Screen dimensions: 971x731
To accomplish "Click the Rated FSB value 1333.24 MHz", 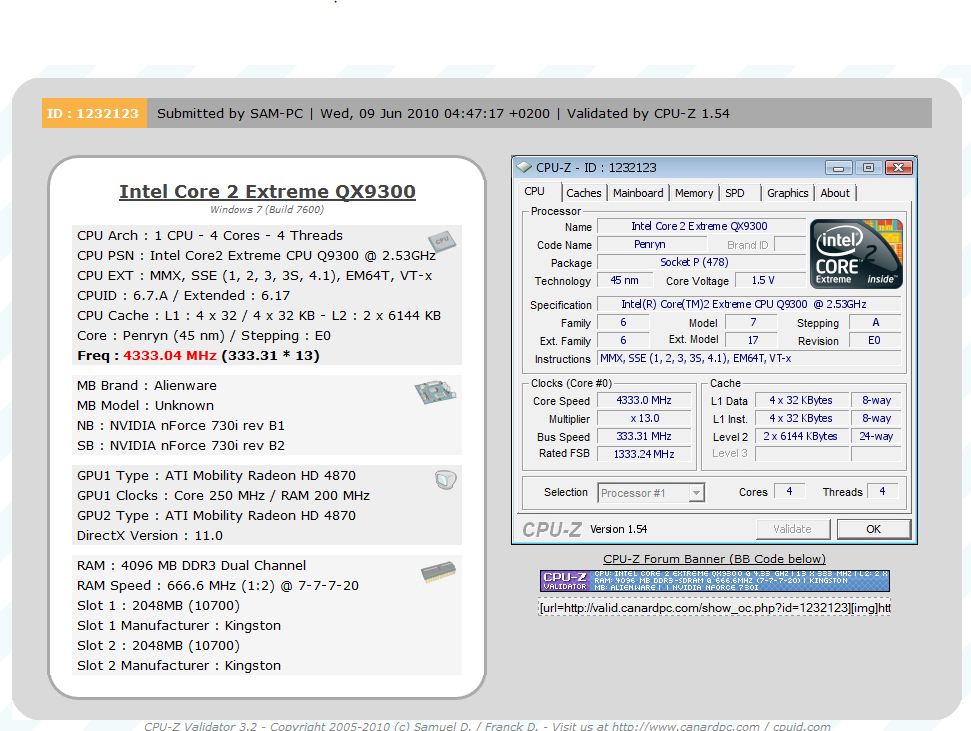I will pyautogui.click(x=644, y=454).
